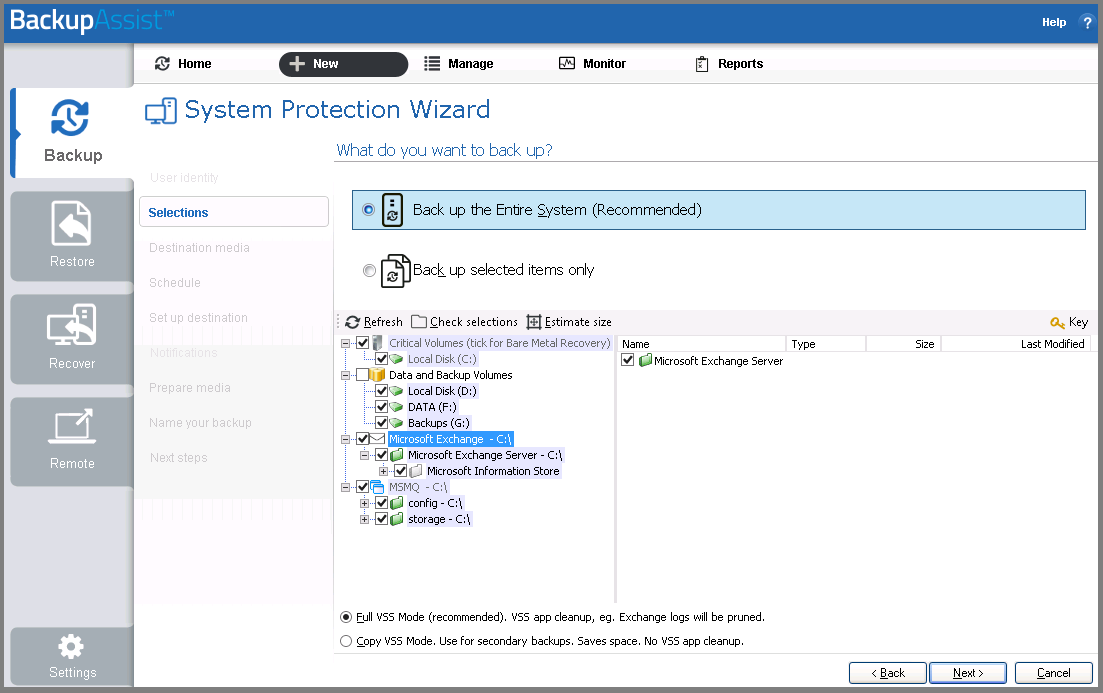Collapse Microsoft Exchange Server - C:\ subnode
Viewport: 1103px width, 693px height.
[364, 455]
